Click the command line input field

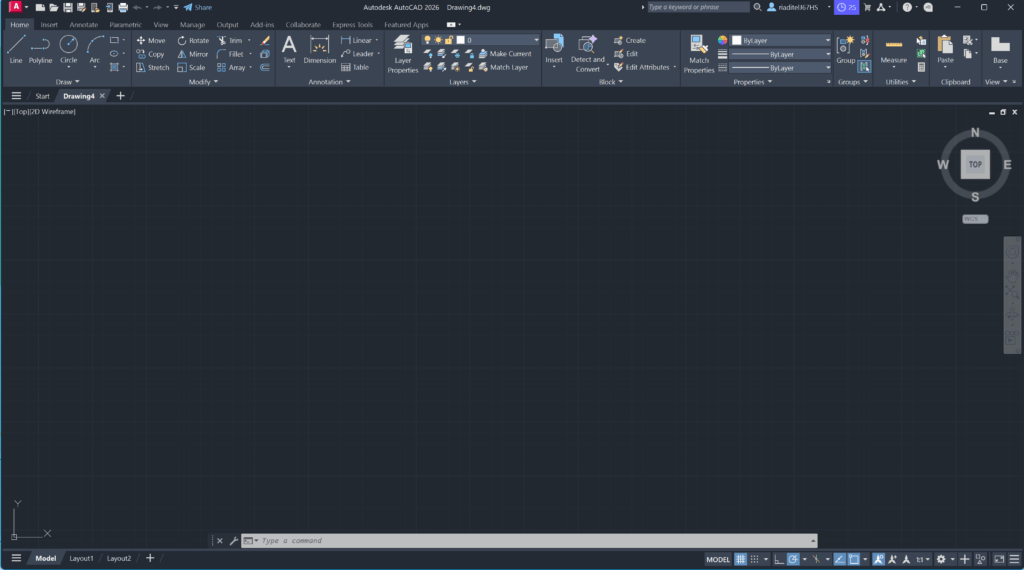coord(529,541)
